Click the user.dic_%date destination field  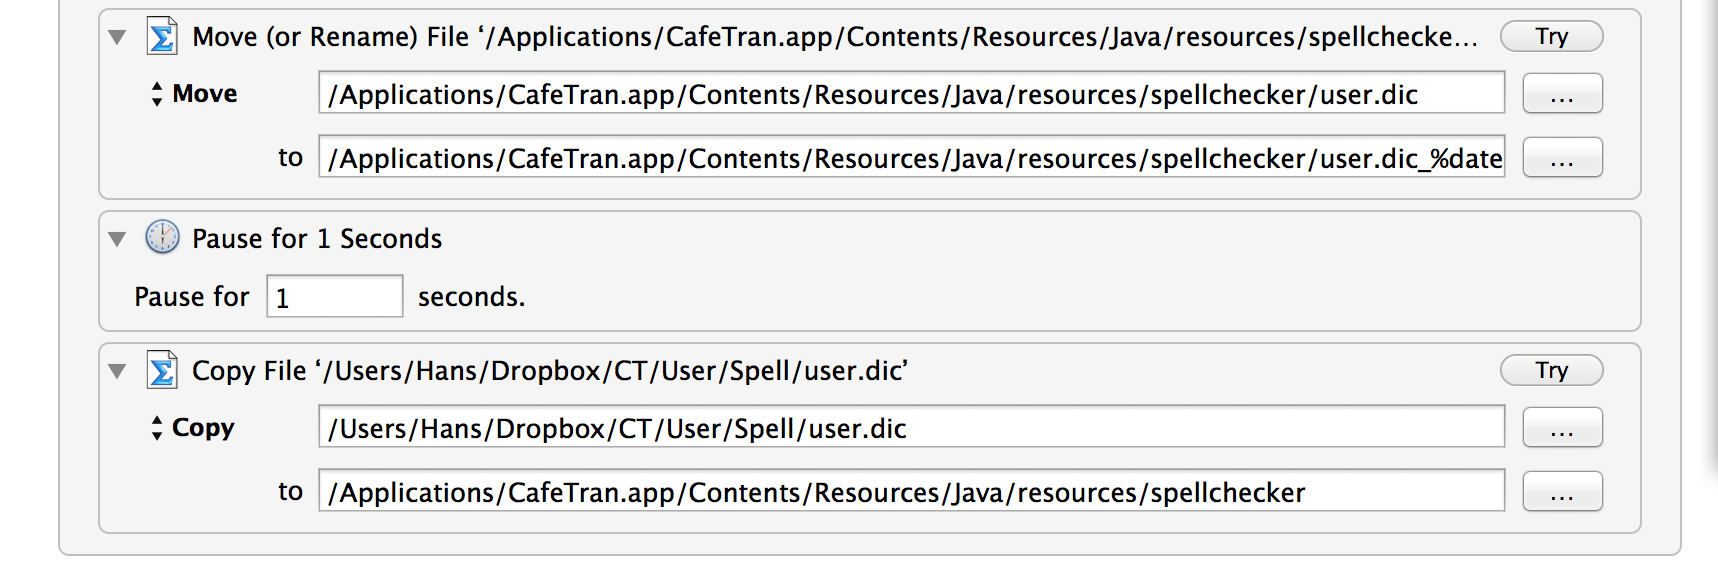coord(910,158)
